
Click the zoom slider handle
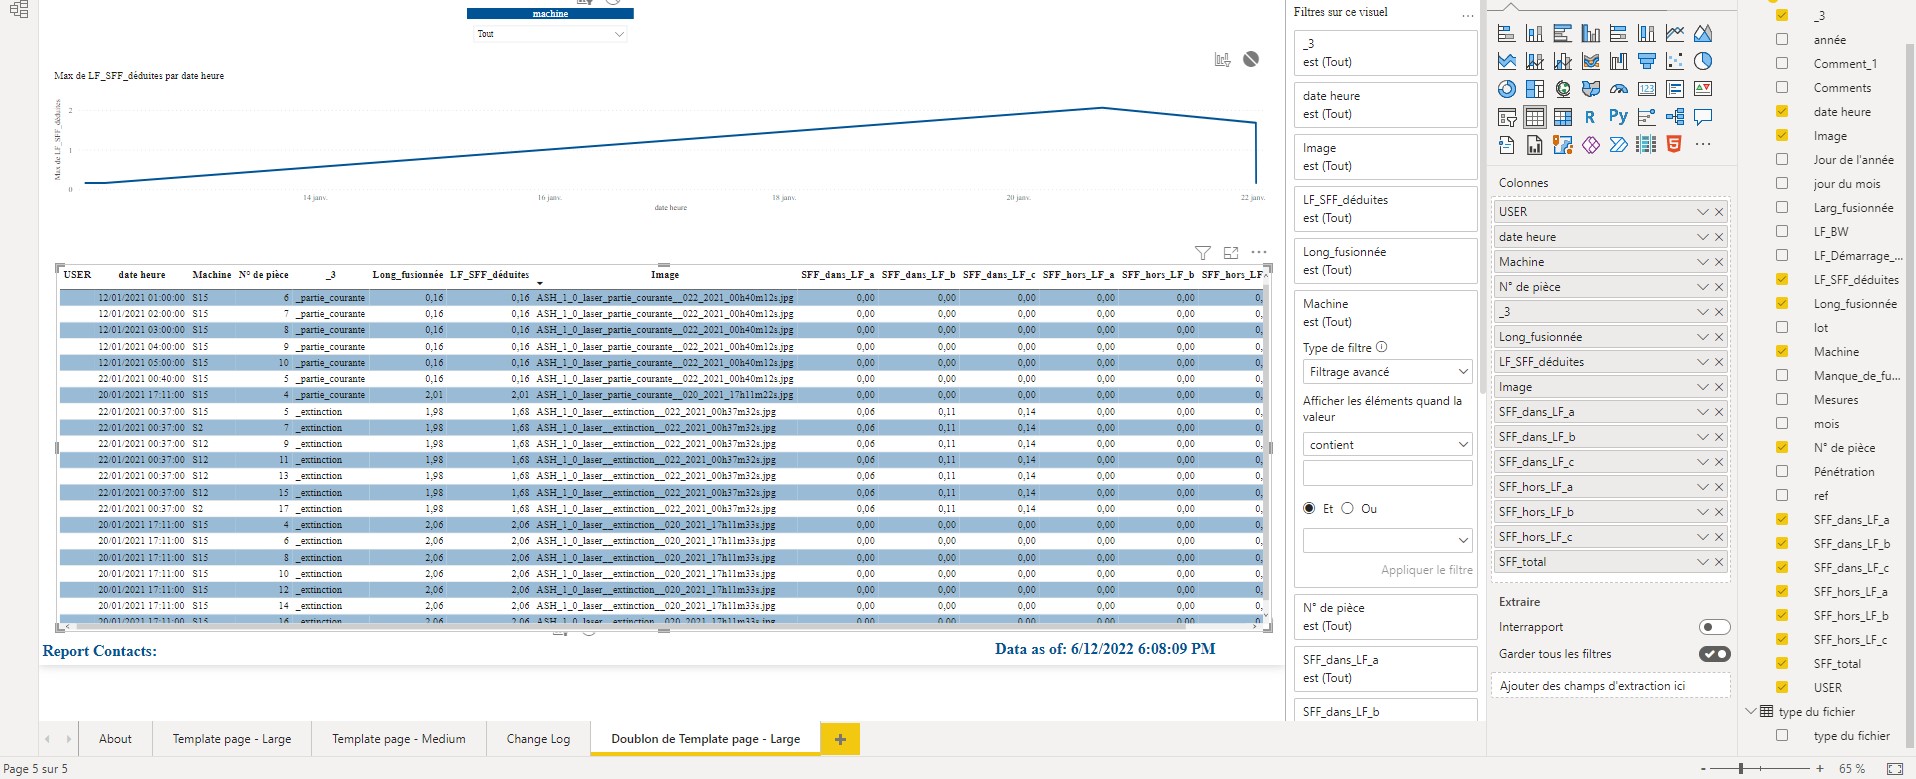(x=1741, y=769)
